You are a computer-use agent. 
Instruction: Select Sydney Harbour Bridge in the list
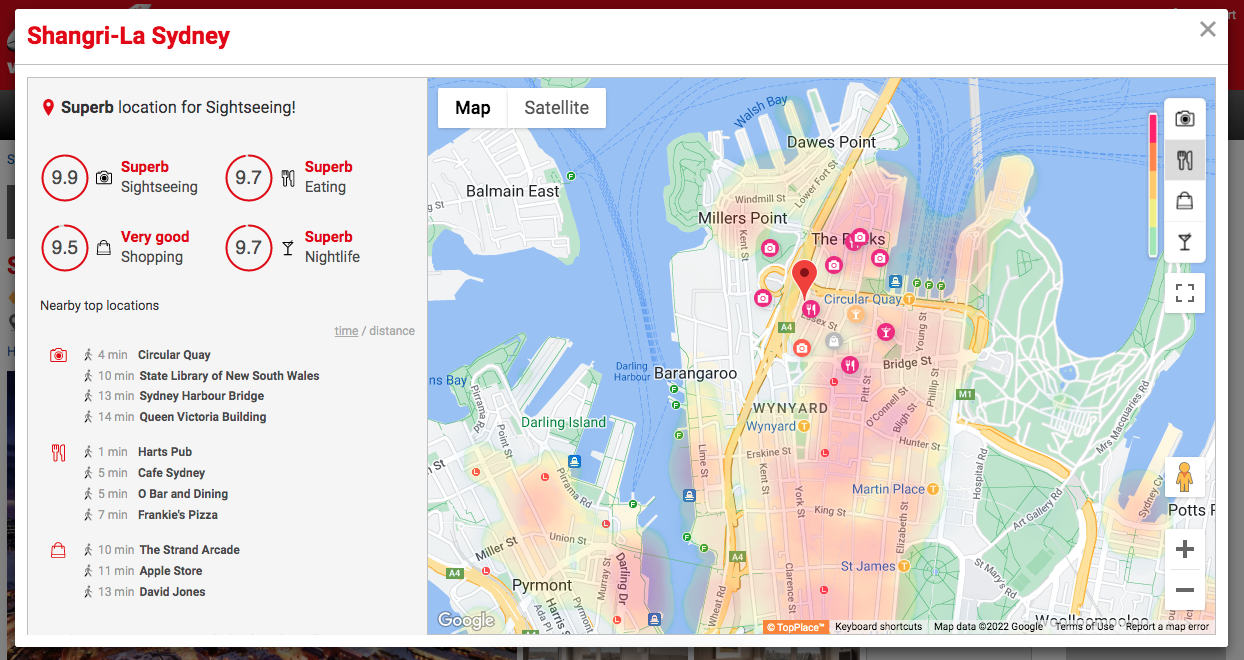[x=202, y=396]
